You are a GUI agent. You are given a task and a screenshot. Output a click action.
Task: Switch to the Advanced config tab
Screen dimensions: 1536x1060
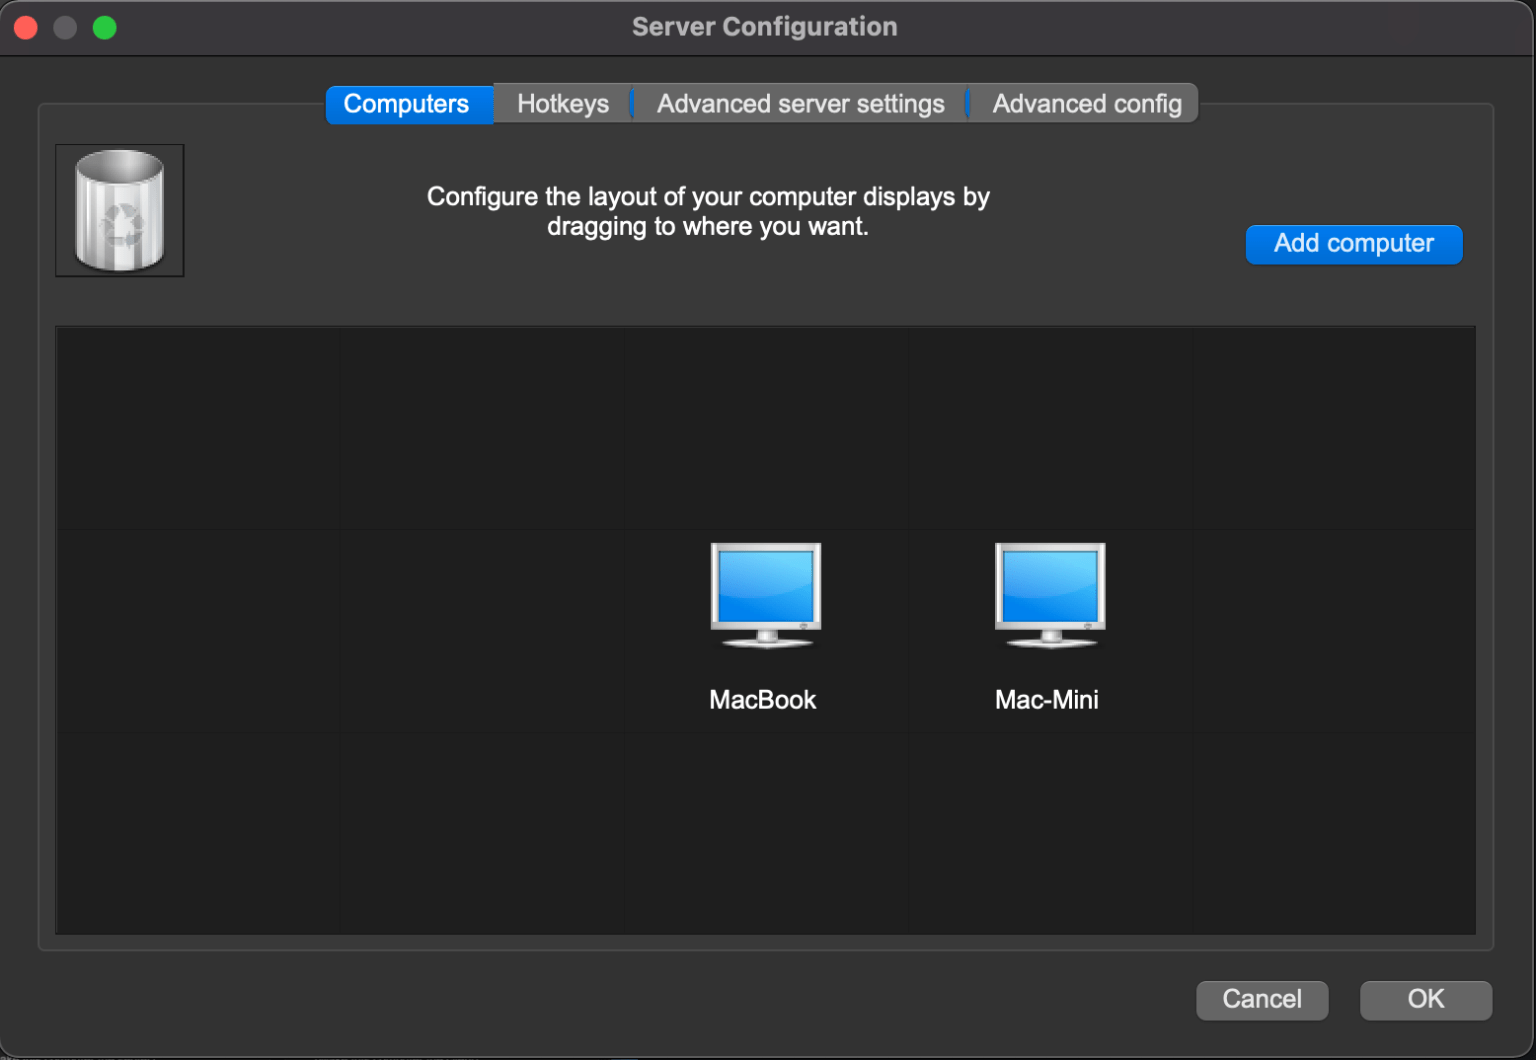click(x=1086, y=104)
